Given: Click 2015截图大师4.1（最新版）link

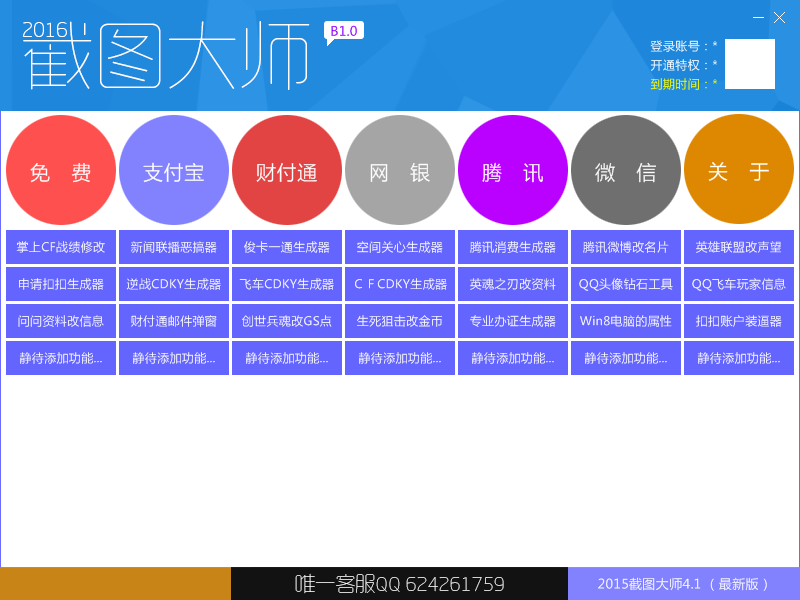Looking at the screenshot, I should click(683, 584).
